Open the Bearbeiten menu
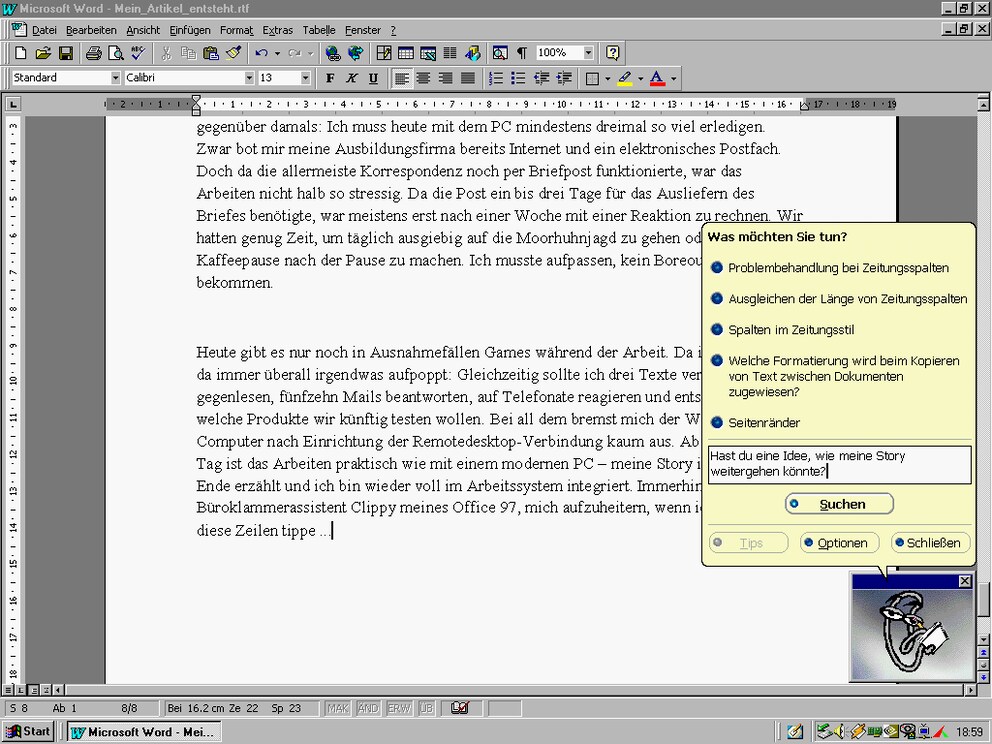Viewport: 992px width, 744px height. click(91, 30)
